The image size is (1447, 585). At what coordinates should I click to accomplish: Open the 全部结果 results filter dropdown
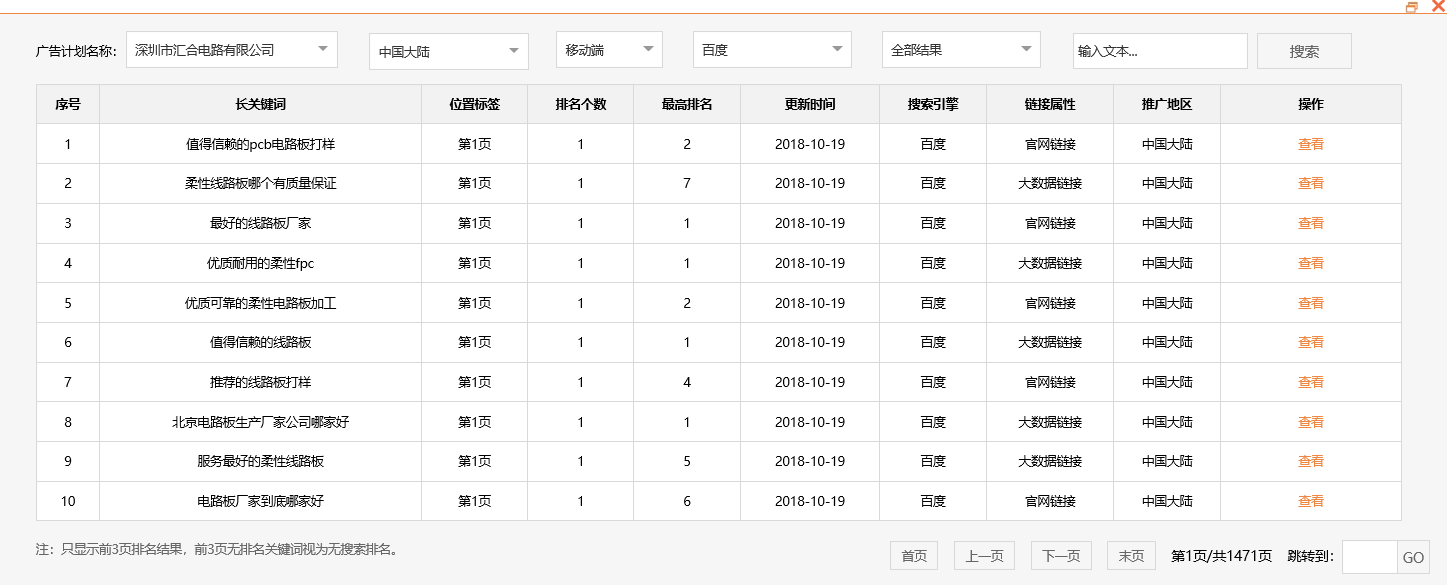(x=959, y=49)
